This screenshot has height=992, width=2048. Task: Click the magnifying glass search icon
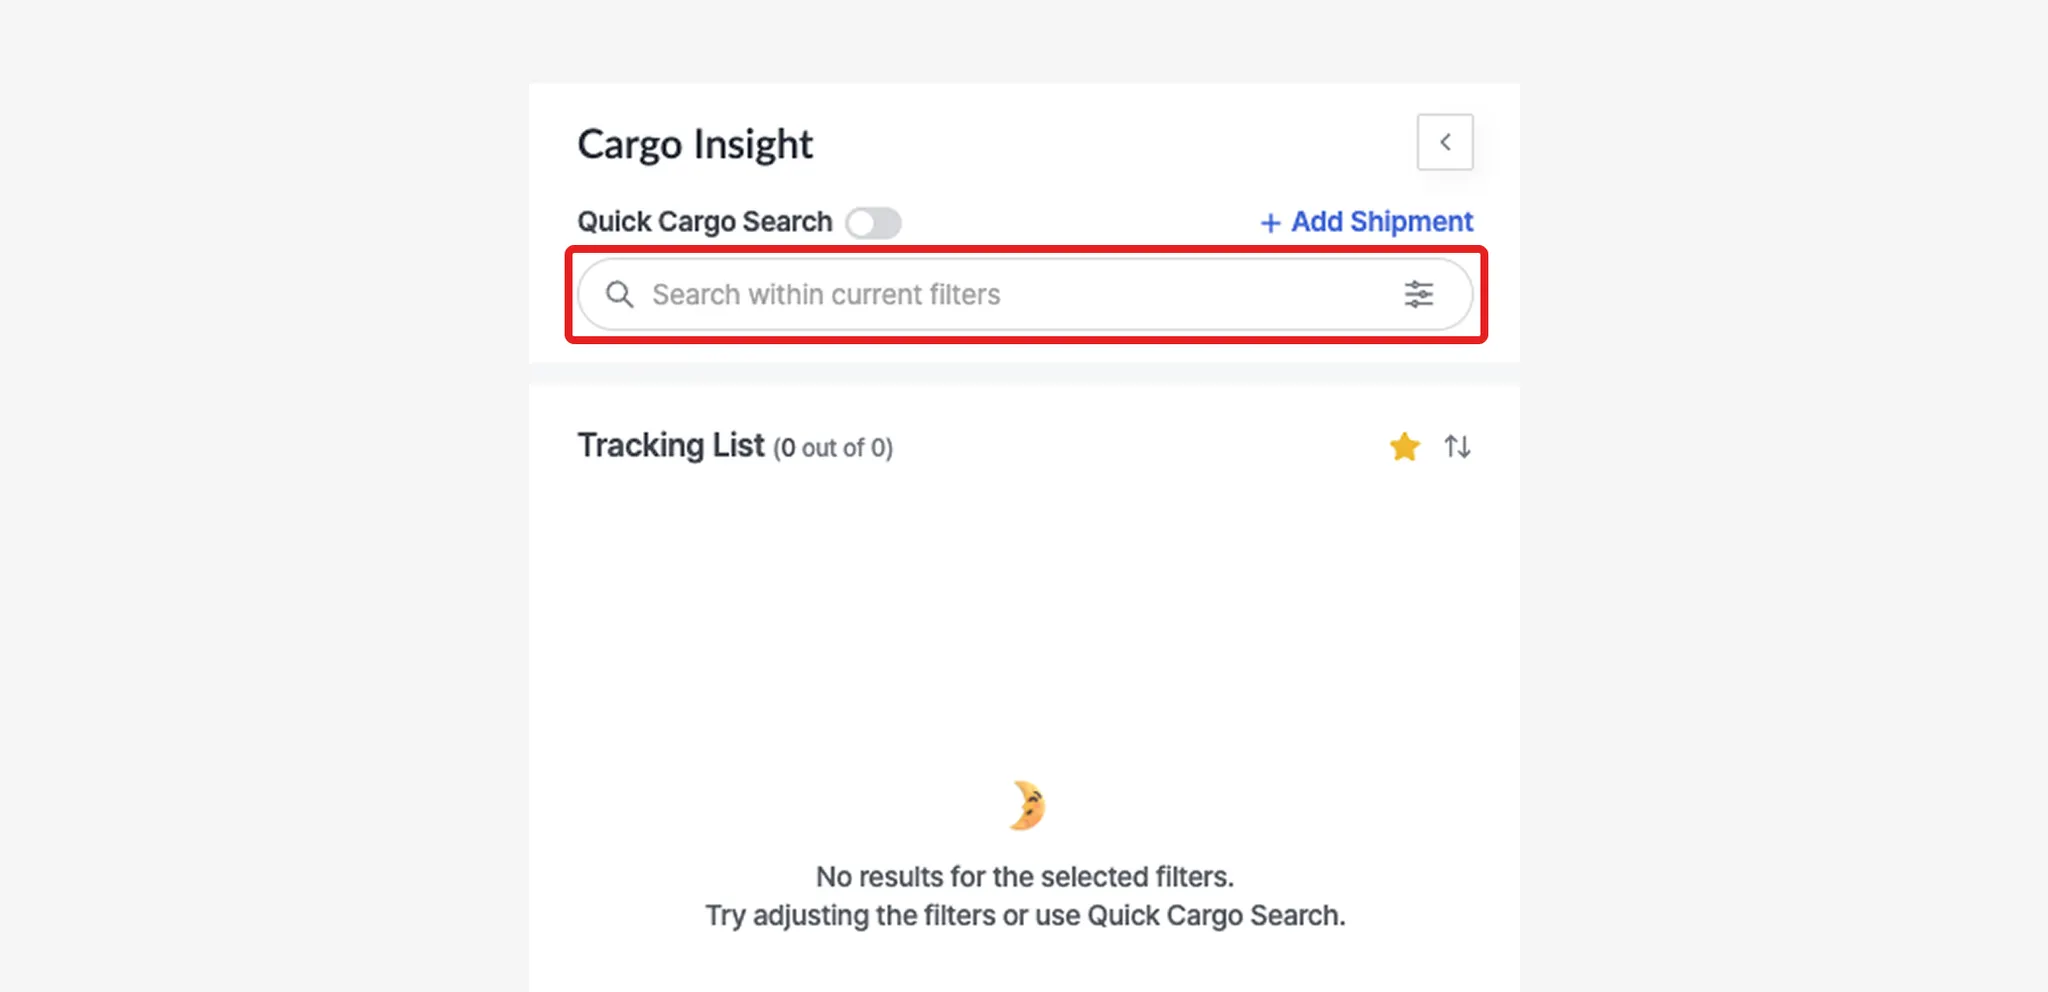pyautogui.click(x=620, y=294)
